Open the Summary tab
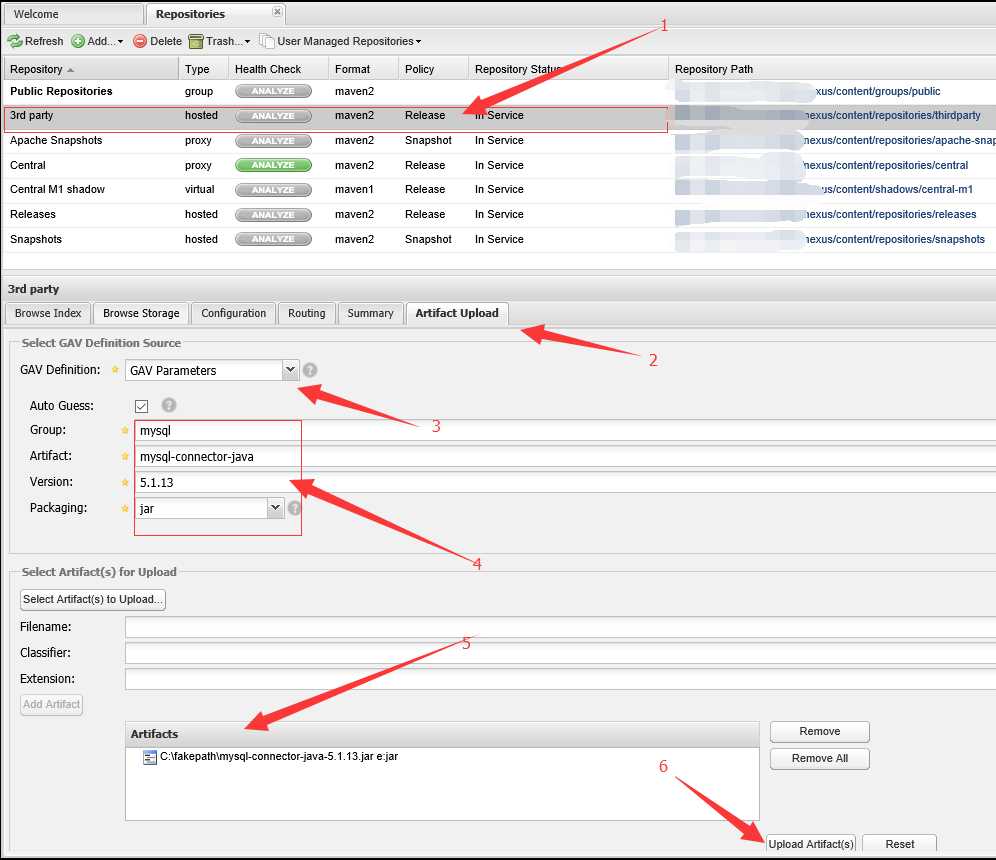 coord(370,313)
